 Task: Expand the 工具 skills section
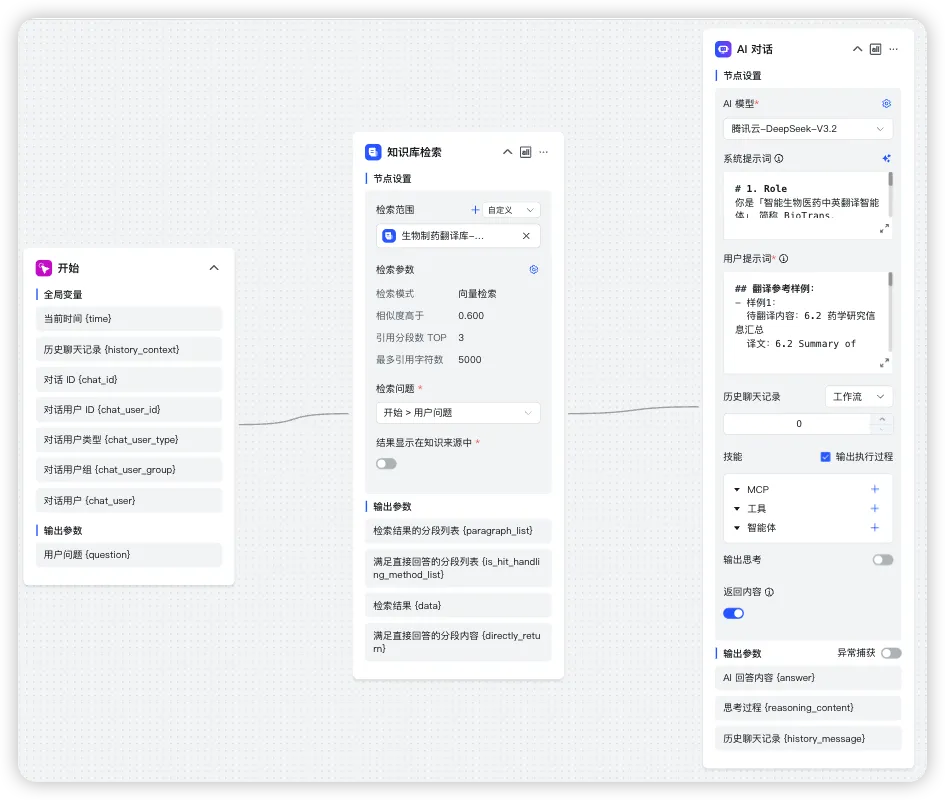[736, 509]
